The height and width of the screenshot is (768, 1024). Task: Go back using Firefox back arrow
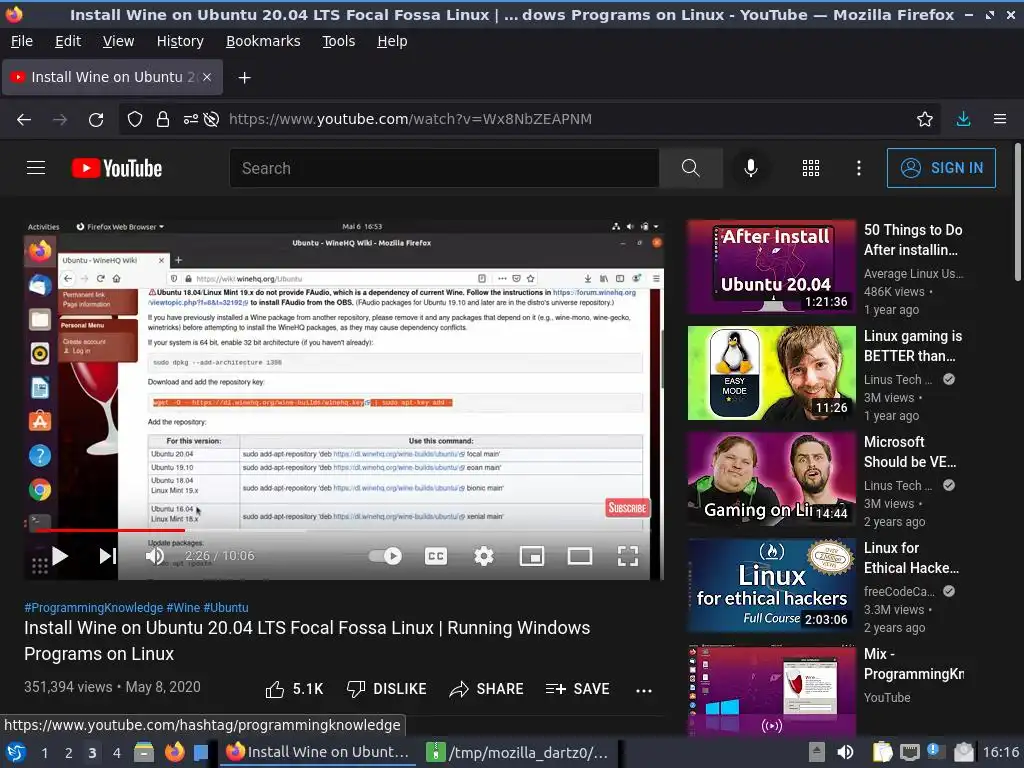[24, 119]
